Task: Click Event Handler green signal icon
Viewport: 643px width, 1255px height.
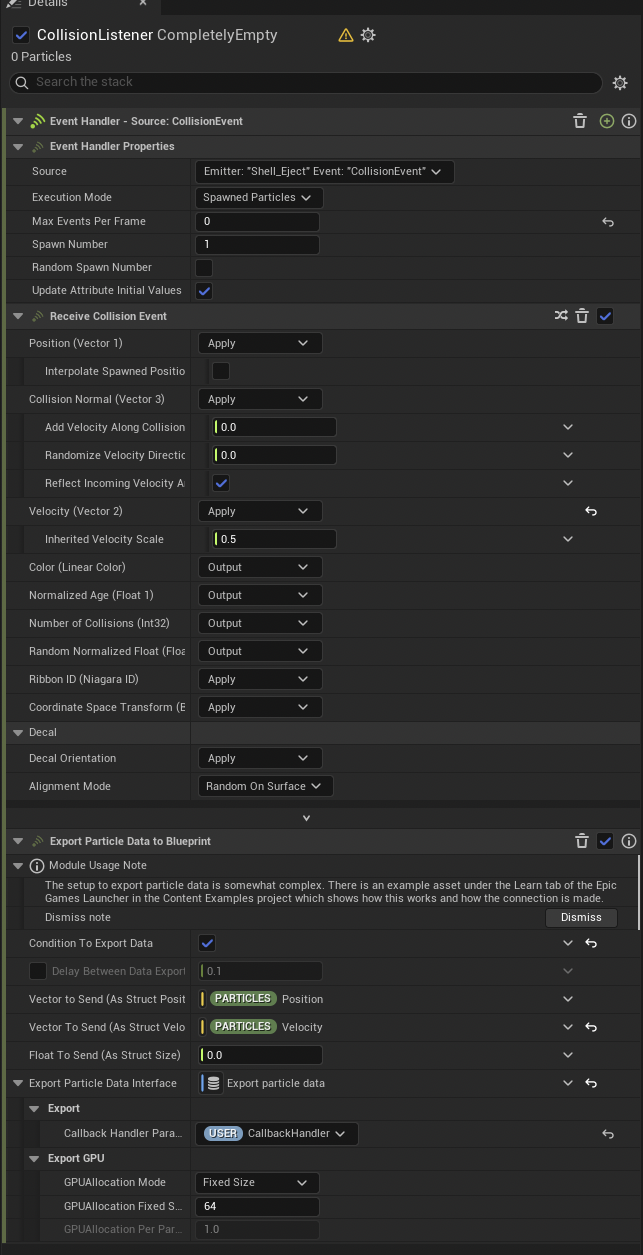Action: click(37, 121)
